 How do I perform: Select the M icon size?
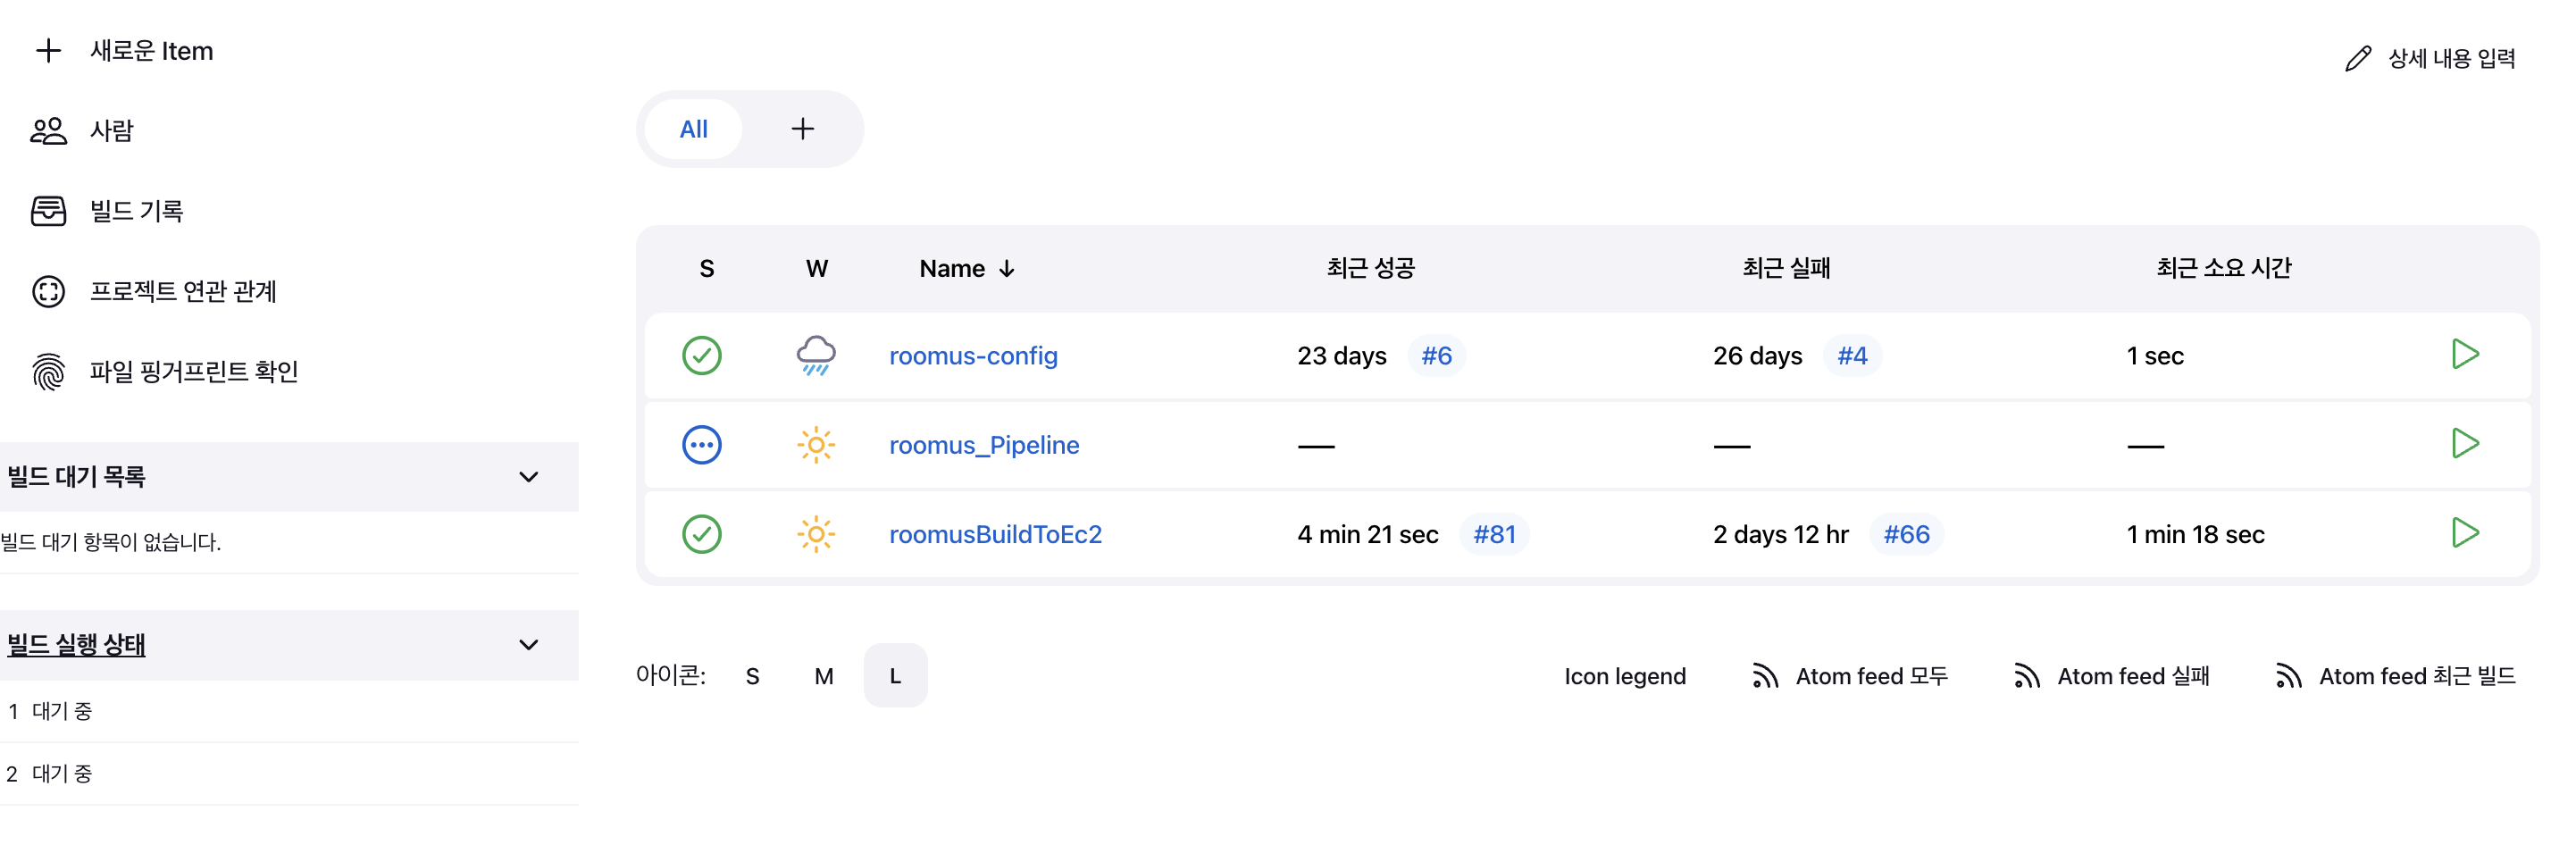[x=824, y=675]
